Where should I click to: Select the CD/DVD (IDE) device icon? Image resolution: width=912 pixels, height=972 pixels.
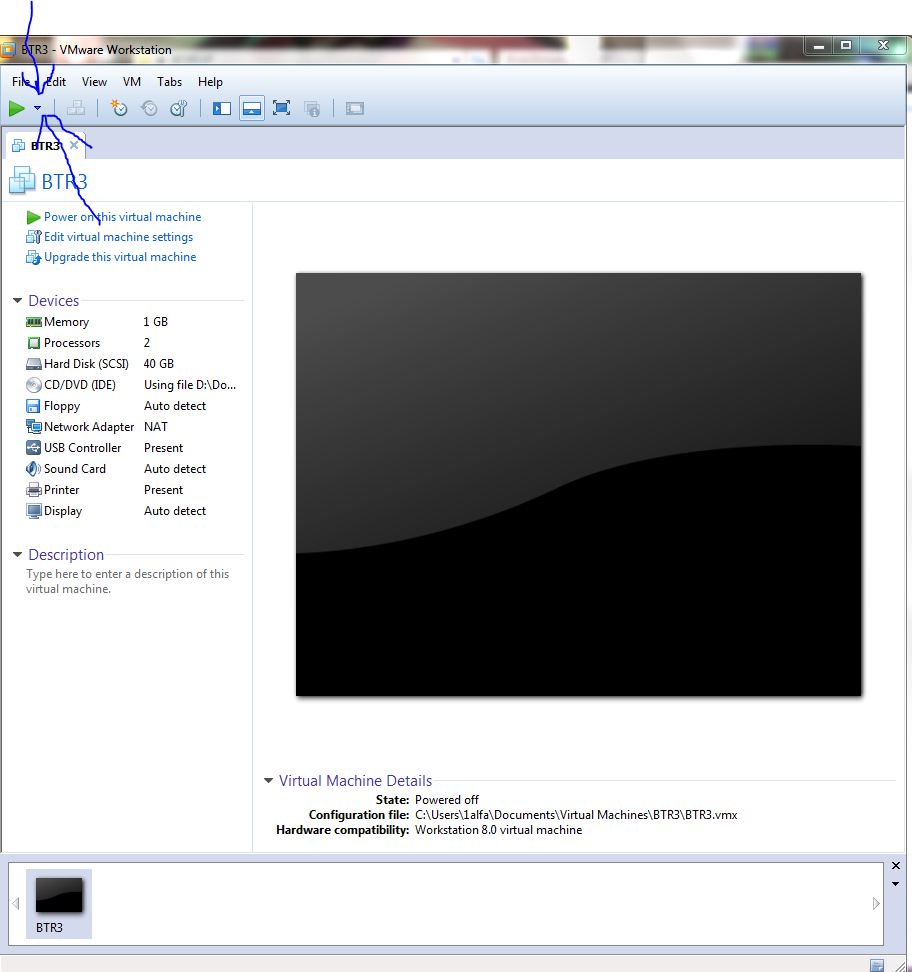[33, 385]
